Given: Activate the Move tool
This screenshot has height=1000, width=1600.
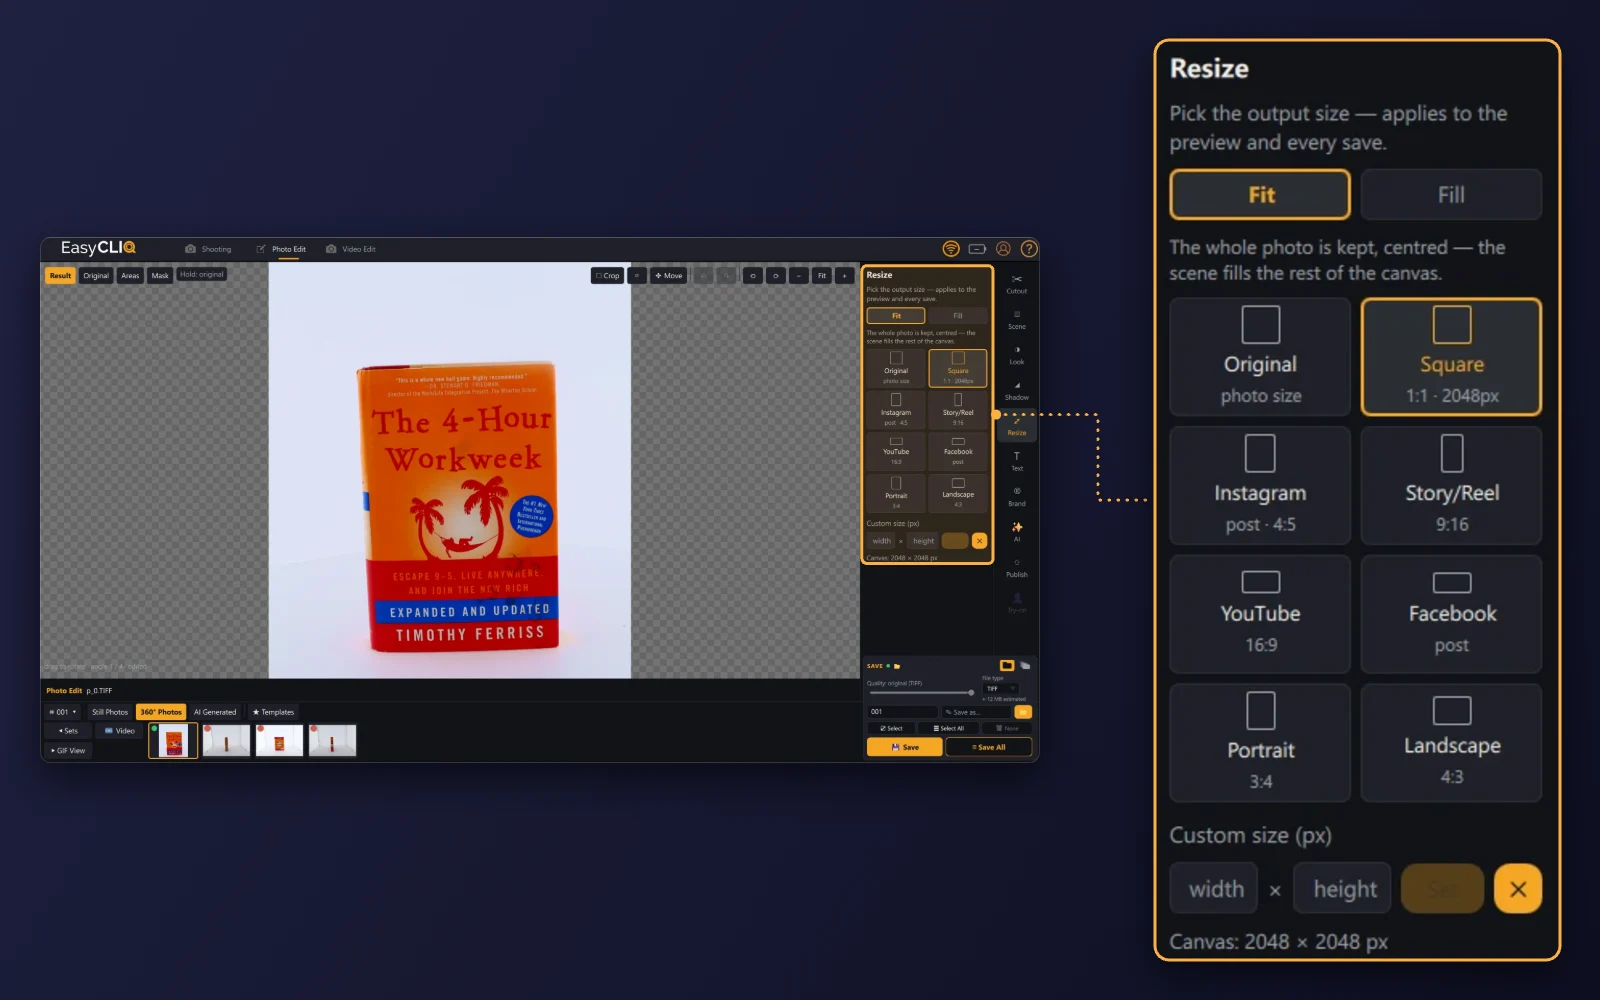Looking at the screenshot, I should click(668, 275).
